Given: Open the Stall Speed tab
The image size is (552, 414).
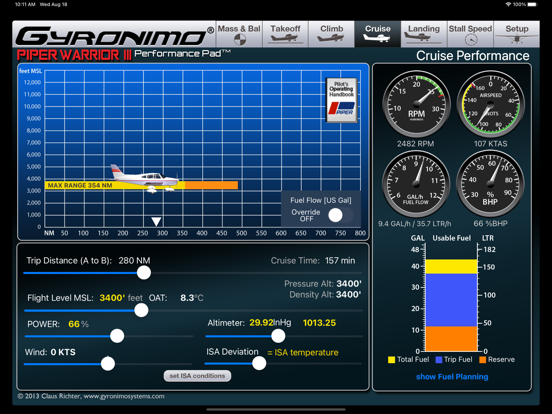Looking at the screenshot, I should tap(470, 34).
